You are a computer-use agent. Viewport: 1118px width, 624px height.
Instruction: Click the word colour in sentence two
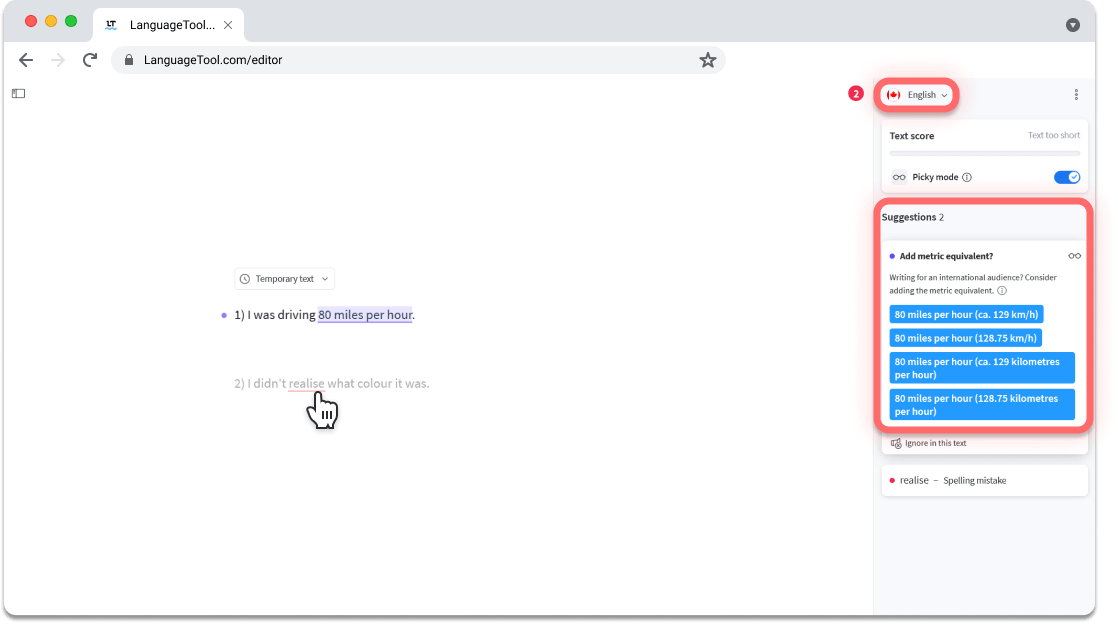click(374, 384)
